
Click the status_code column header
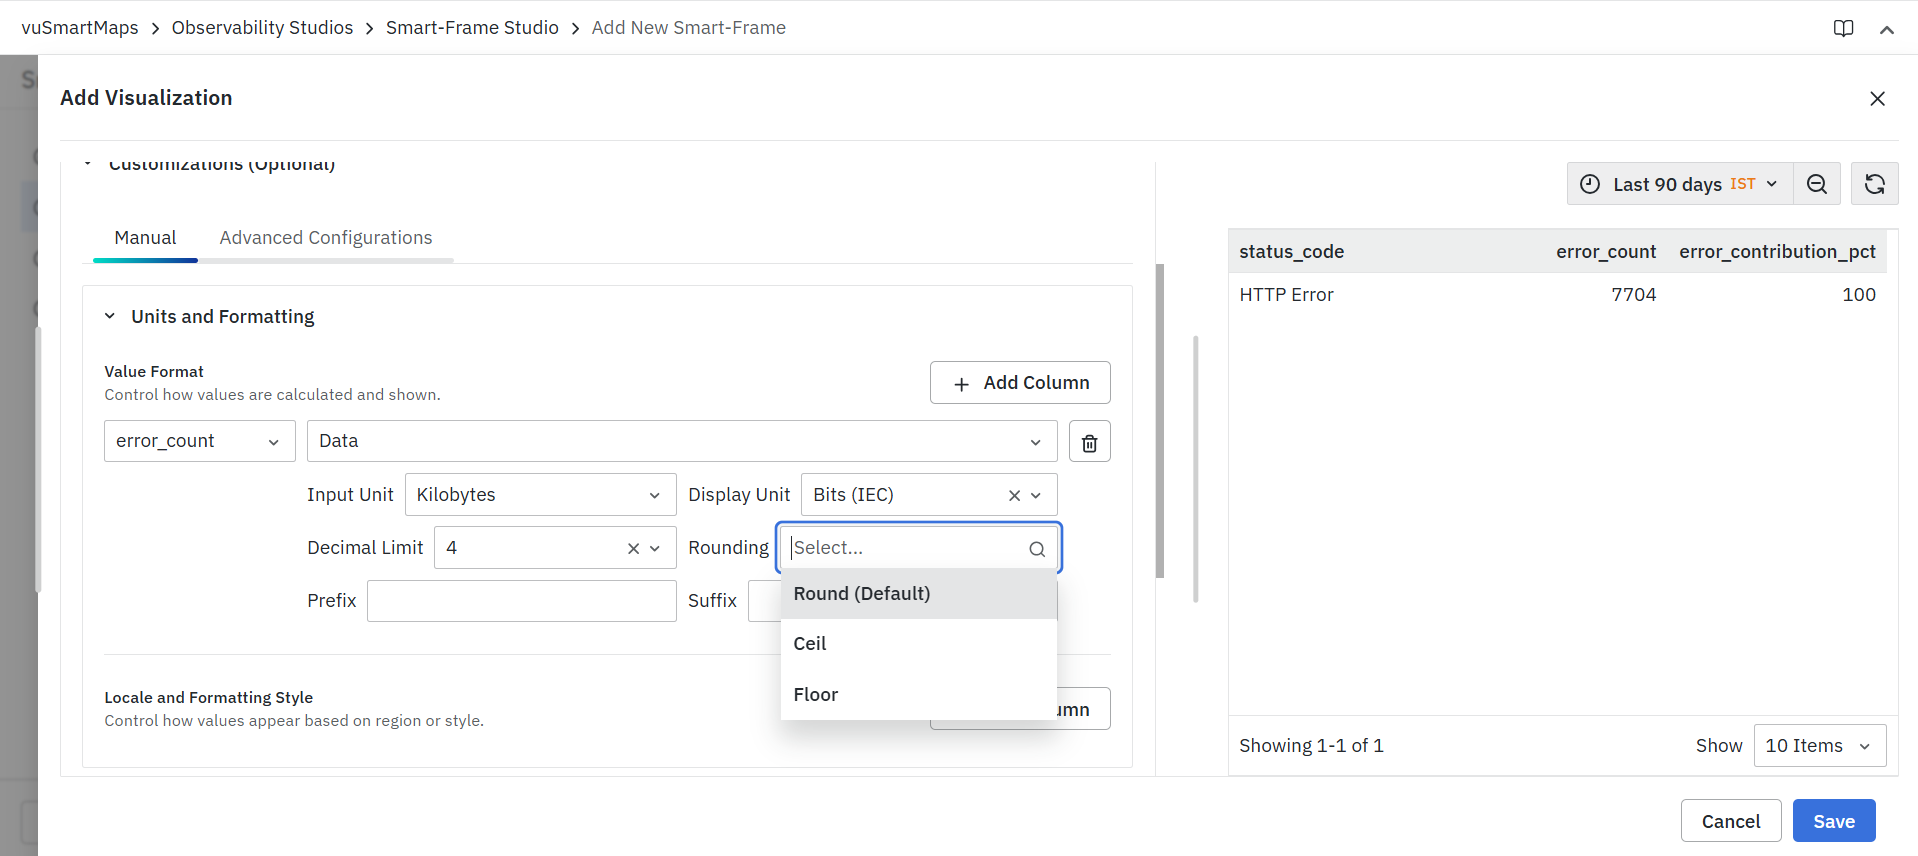click(x=1291, y=252)
